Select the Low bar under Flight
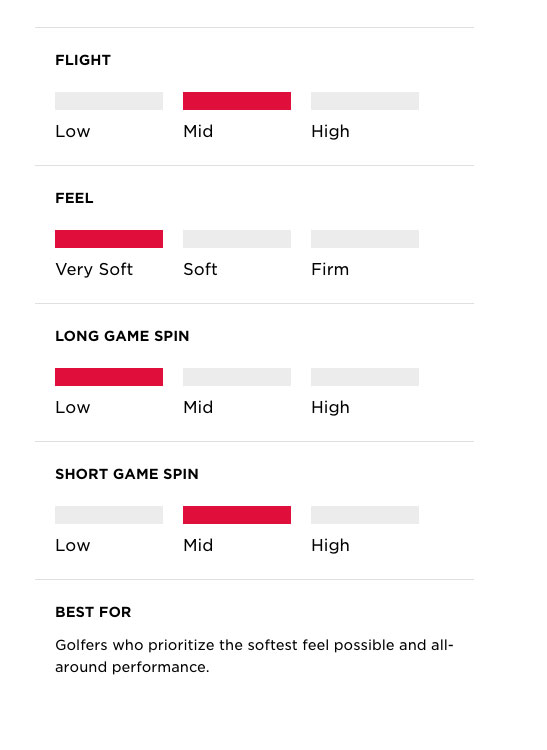Viewport: 547px width, 750px height. coord(109,101)
